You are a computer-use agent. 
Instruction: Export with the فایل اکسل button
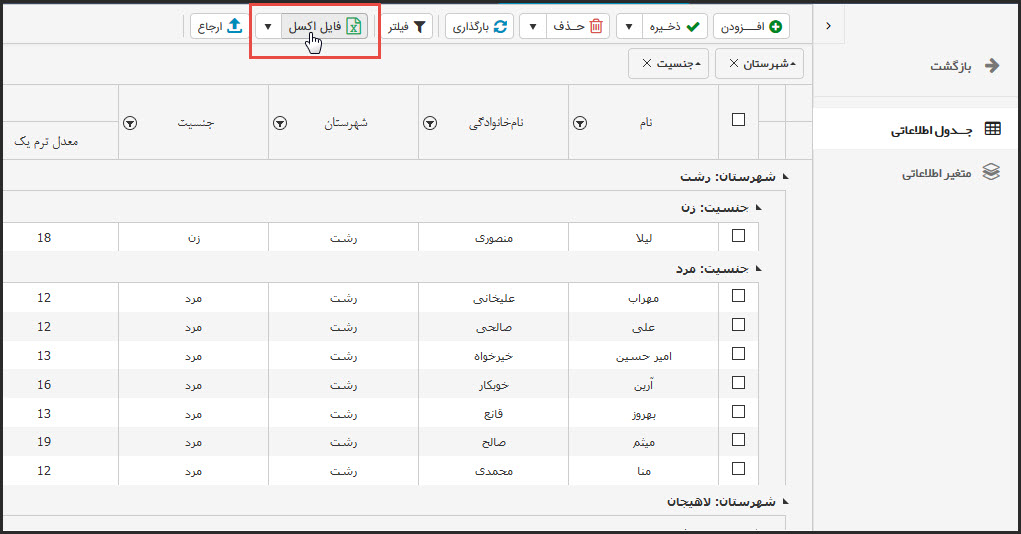[324, 27]
